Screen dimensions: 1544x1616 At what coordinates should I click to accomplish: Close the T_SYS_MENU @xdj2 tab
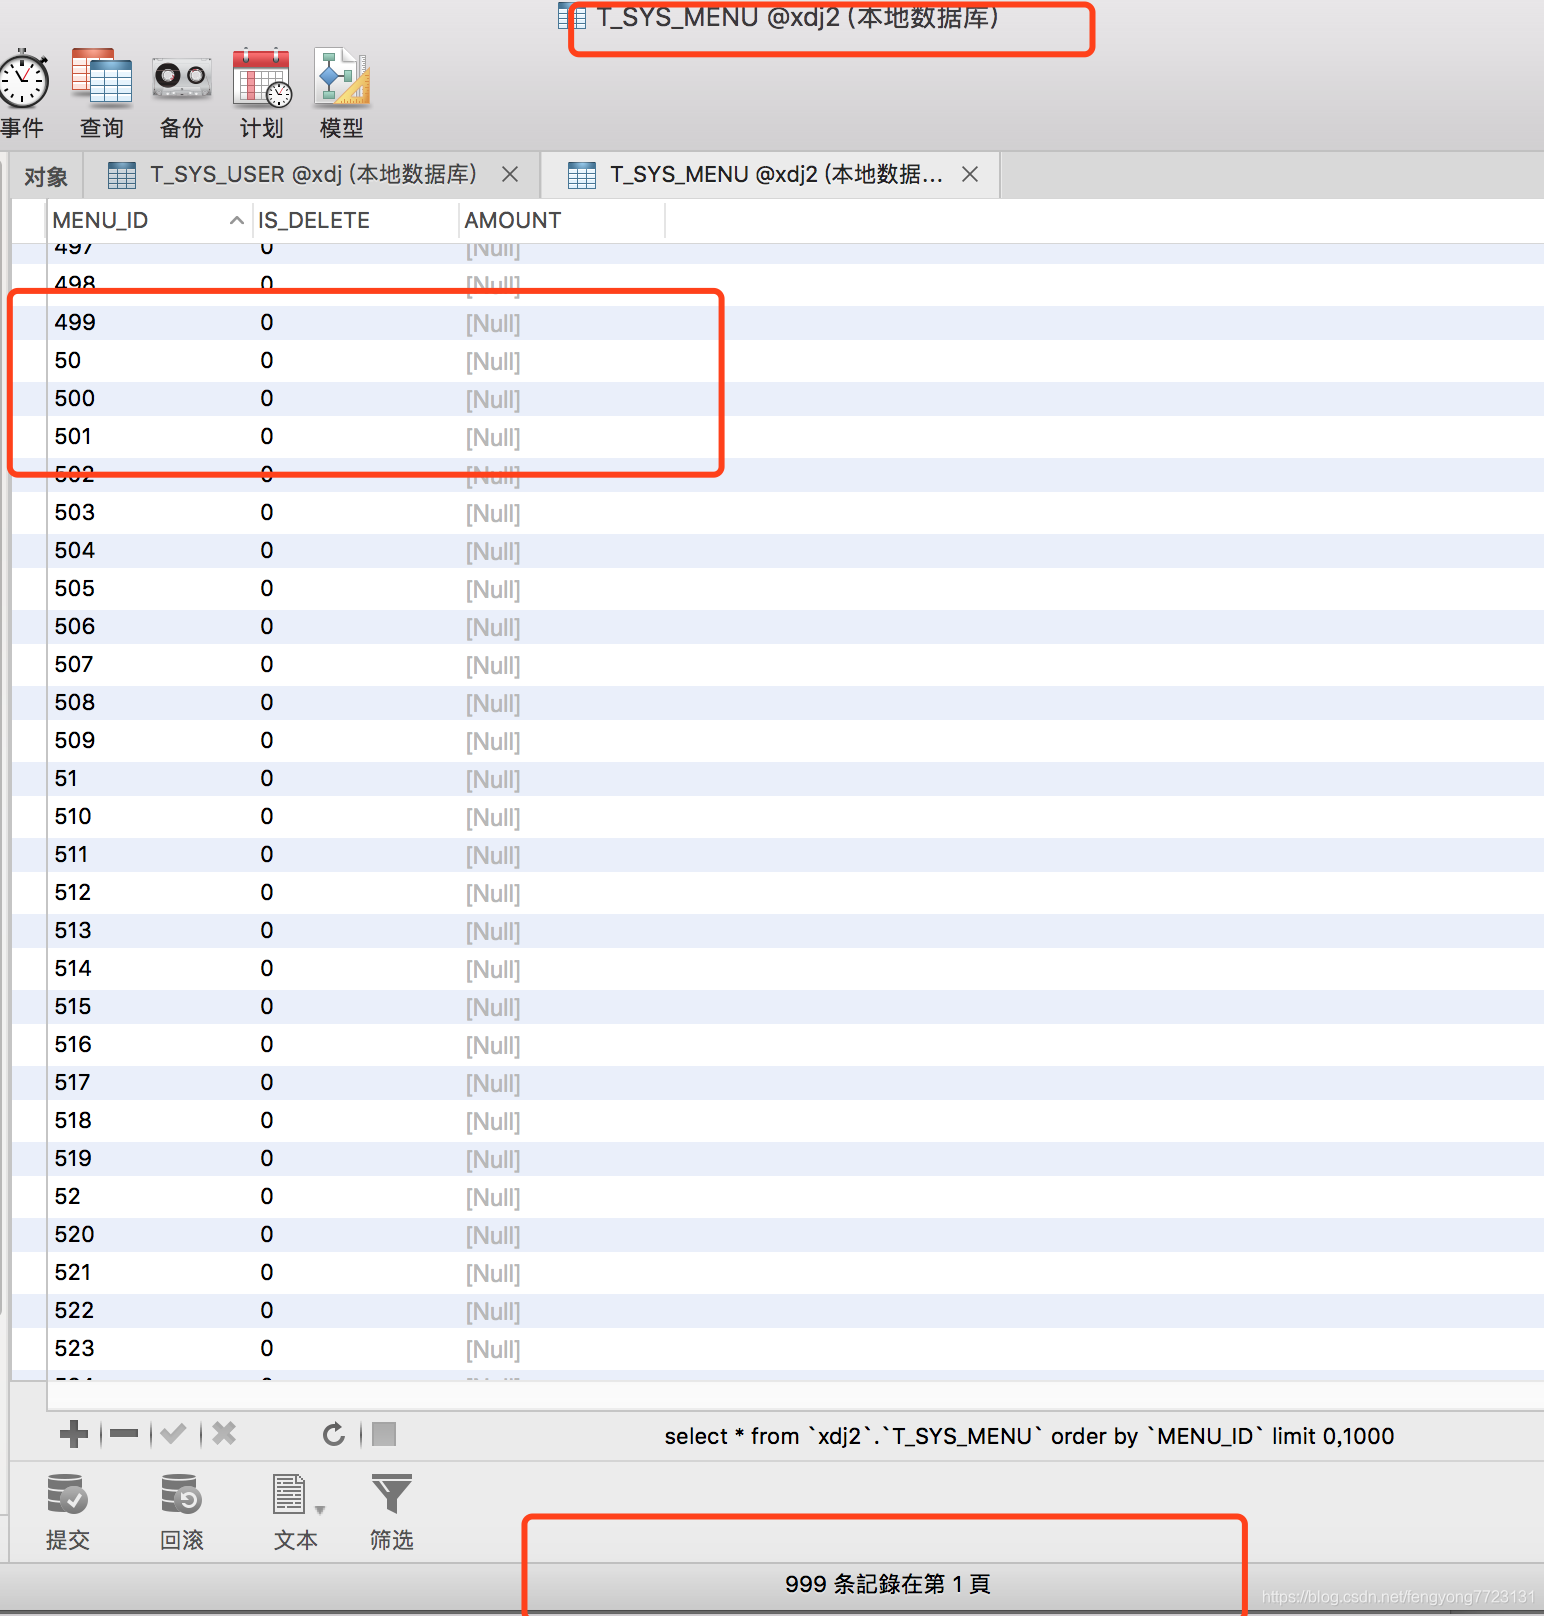pyautogui.click(x=970, y=175)
